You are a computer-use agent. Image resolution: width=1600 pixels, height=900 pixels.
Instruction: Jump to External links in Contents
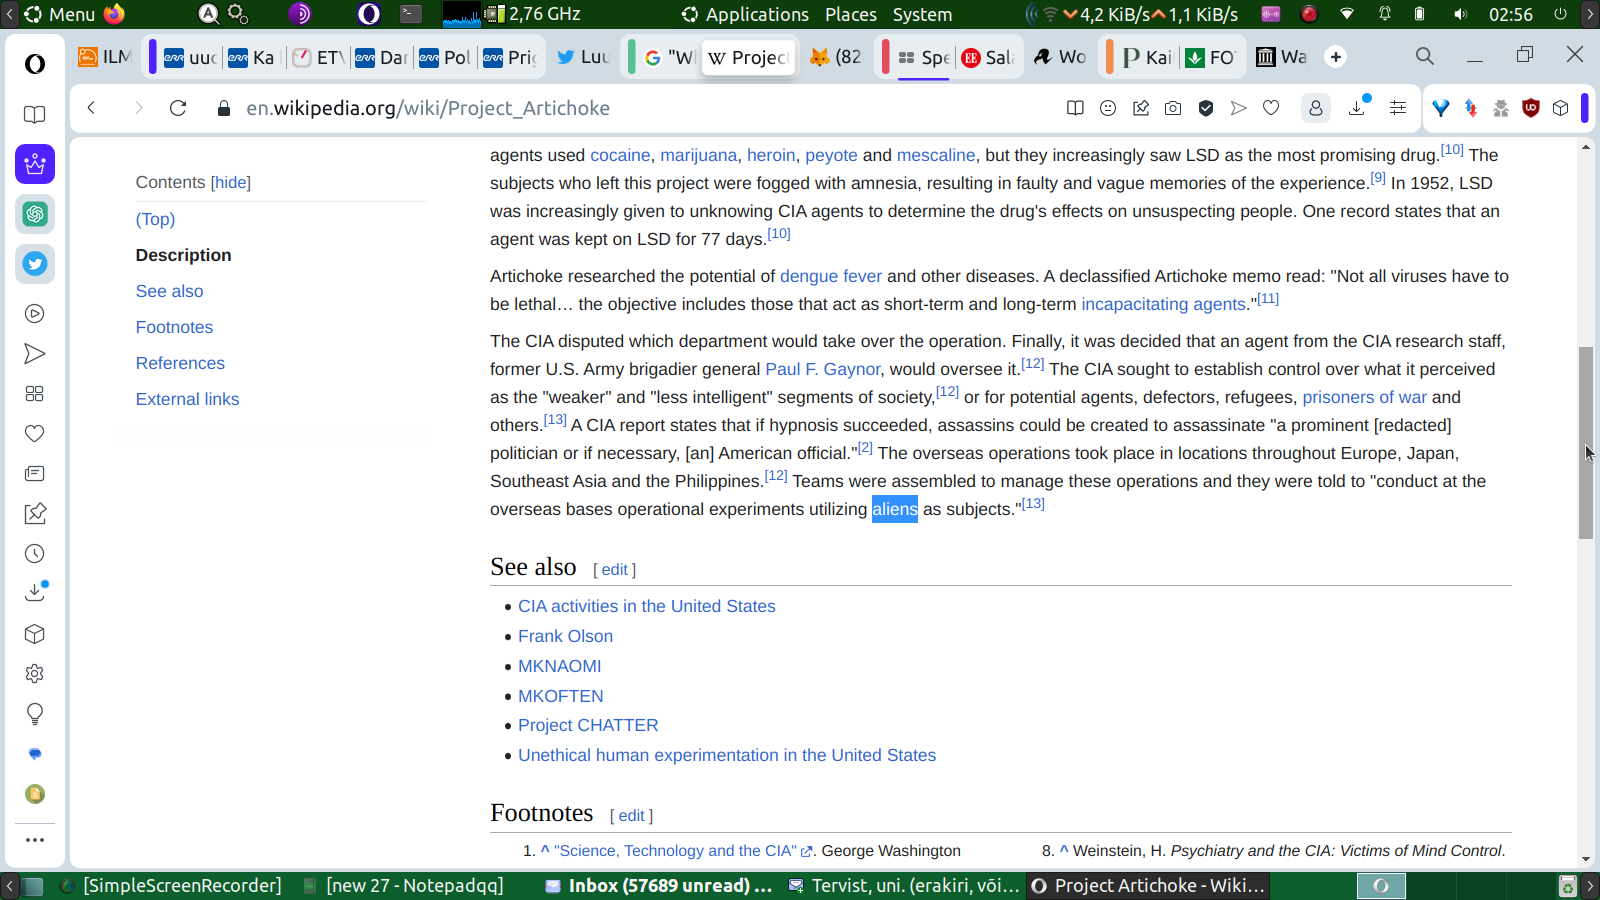188,399
